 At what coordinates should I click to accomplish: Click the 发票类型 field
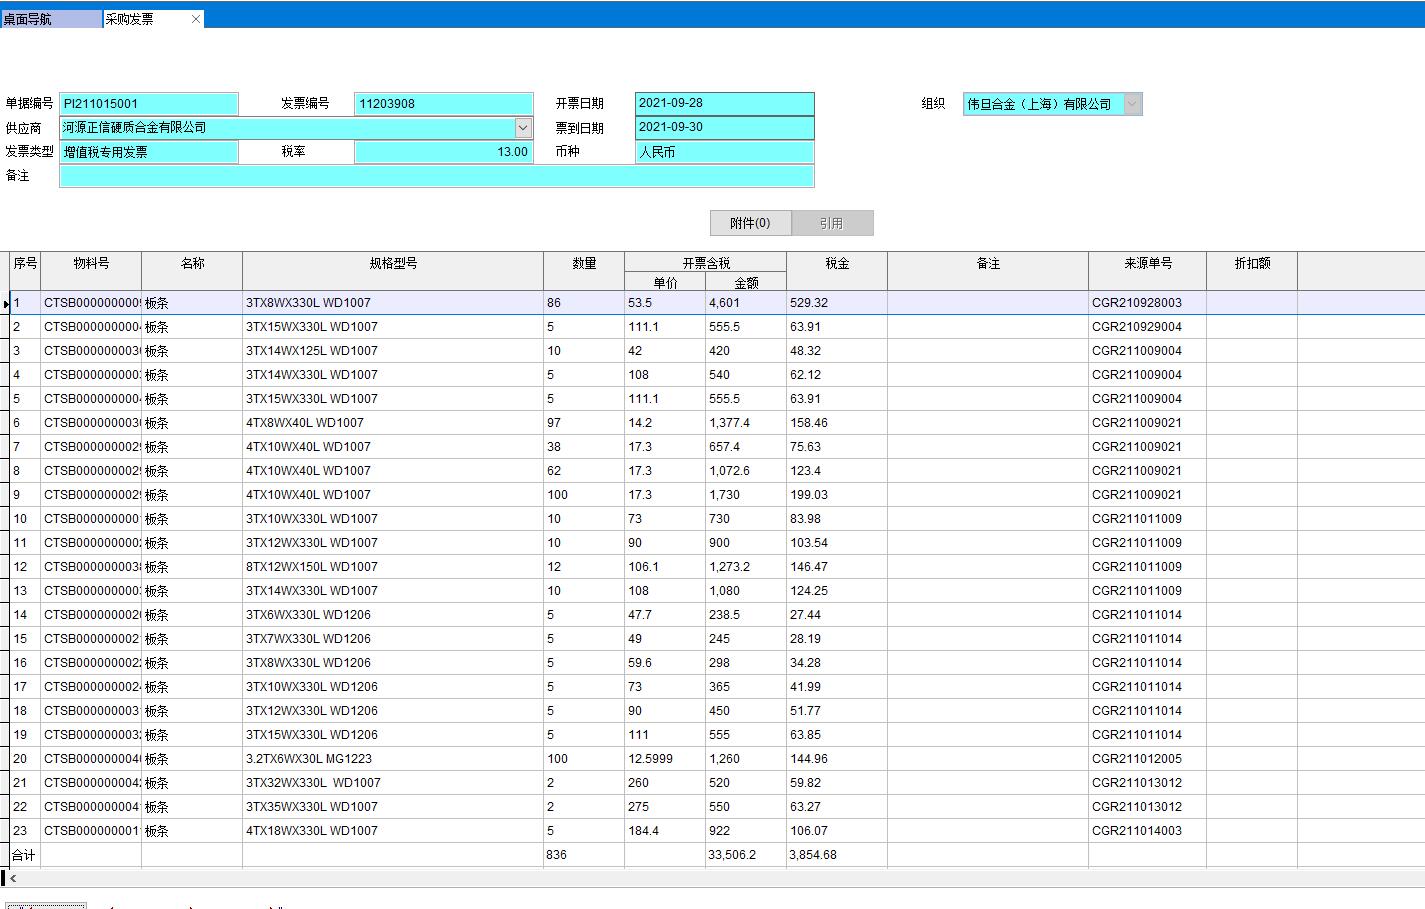pos(148,152)
